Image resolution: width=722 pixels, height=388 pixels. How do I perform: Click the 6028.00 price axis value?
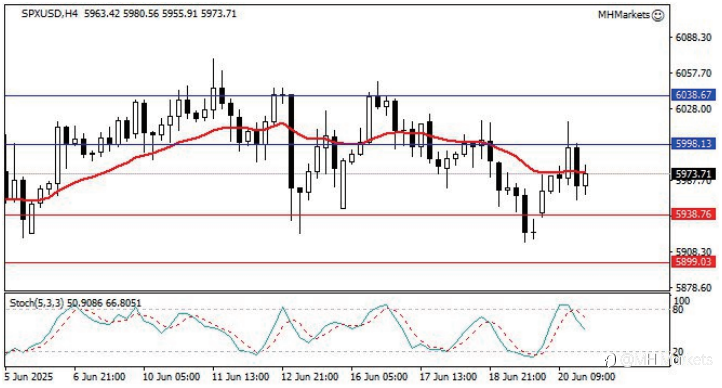click(x=693, y=109)
